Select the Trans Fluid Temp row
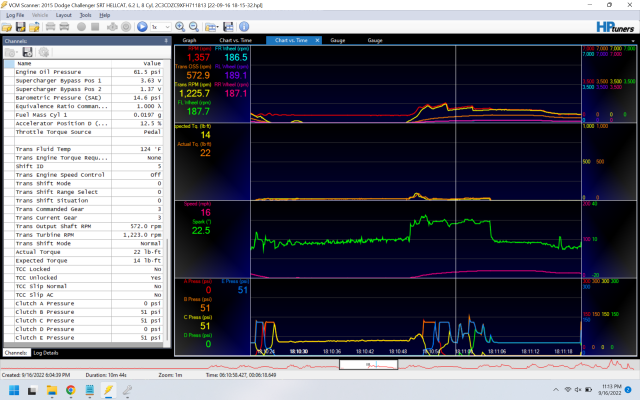The width and height of the screenshot is (640, 400). click(83, 149)
